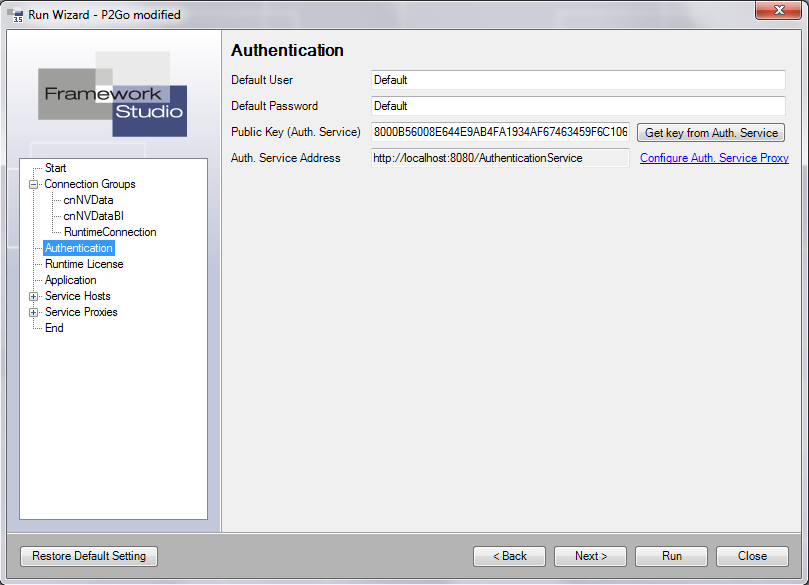
Task: Select the Authentication tree item
Action: pos(78,248)
